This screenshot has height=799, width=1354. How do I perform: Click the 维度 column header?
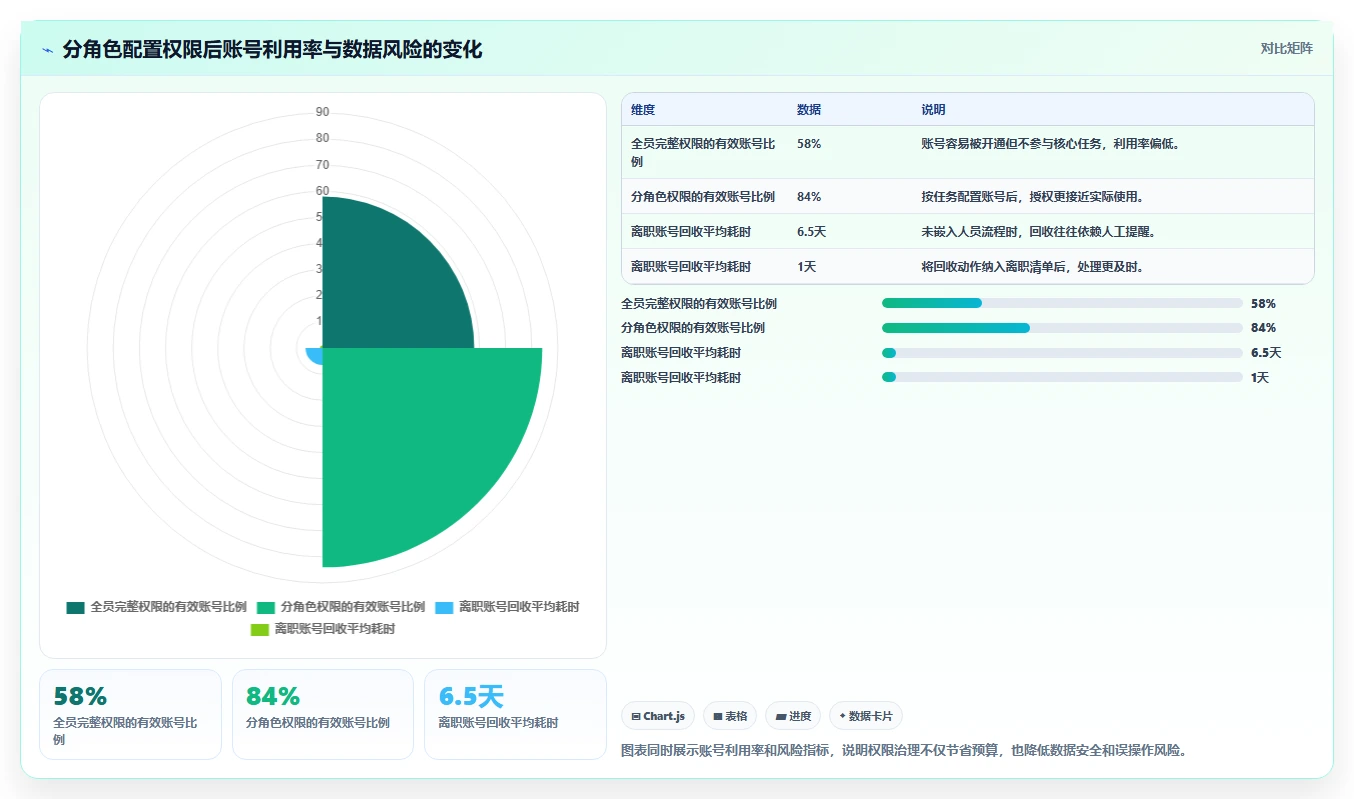[643, 110]
